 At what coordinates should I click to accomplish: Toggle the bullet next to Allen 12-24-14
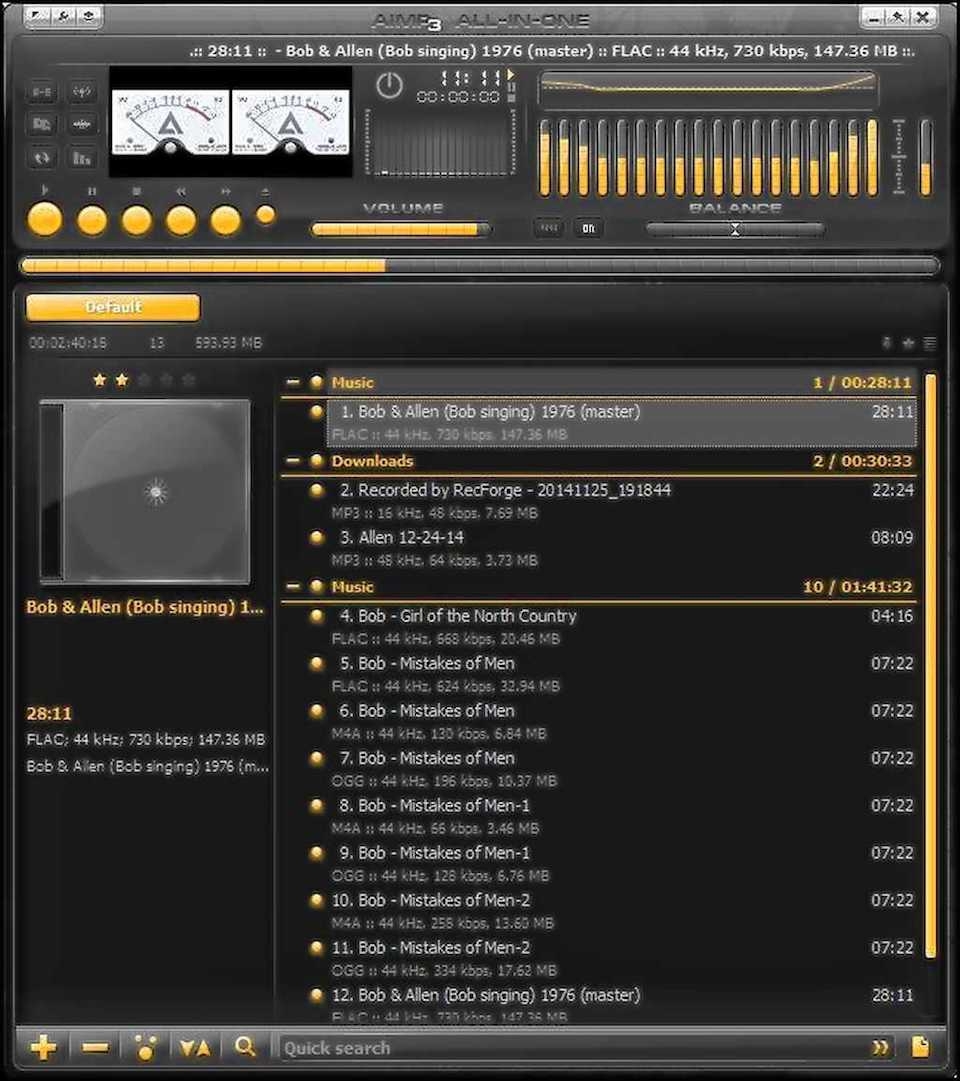click(x=317, y=537)
